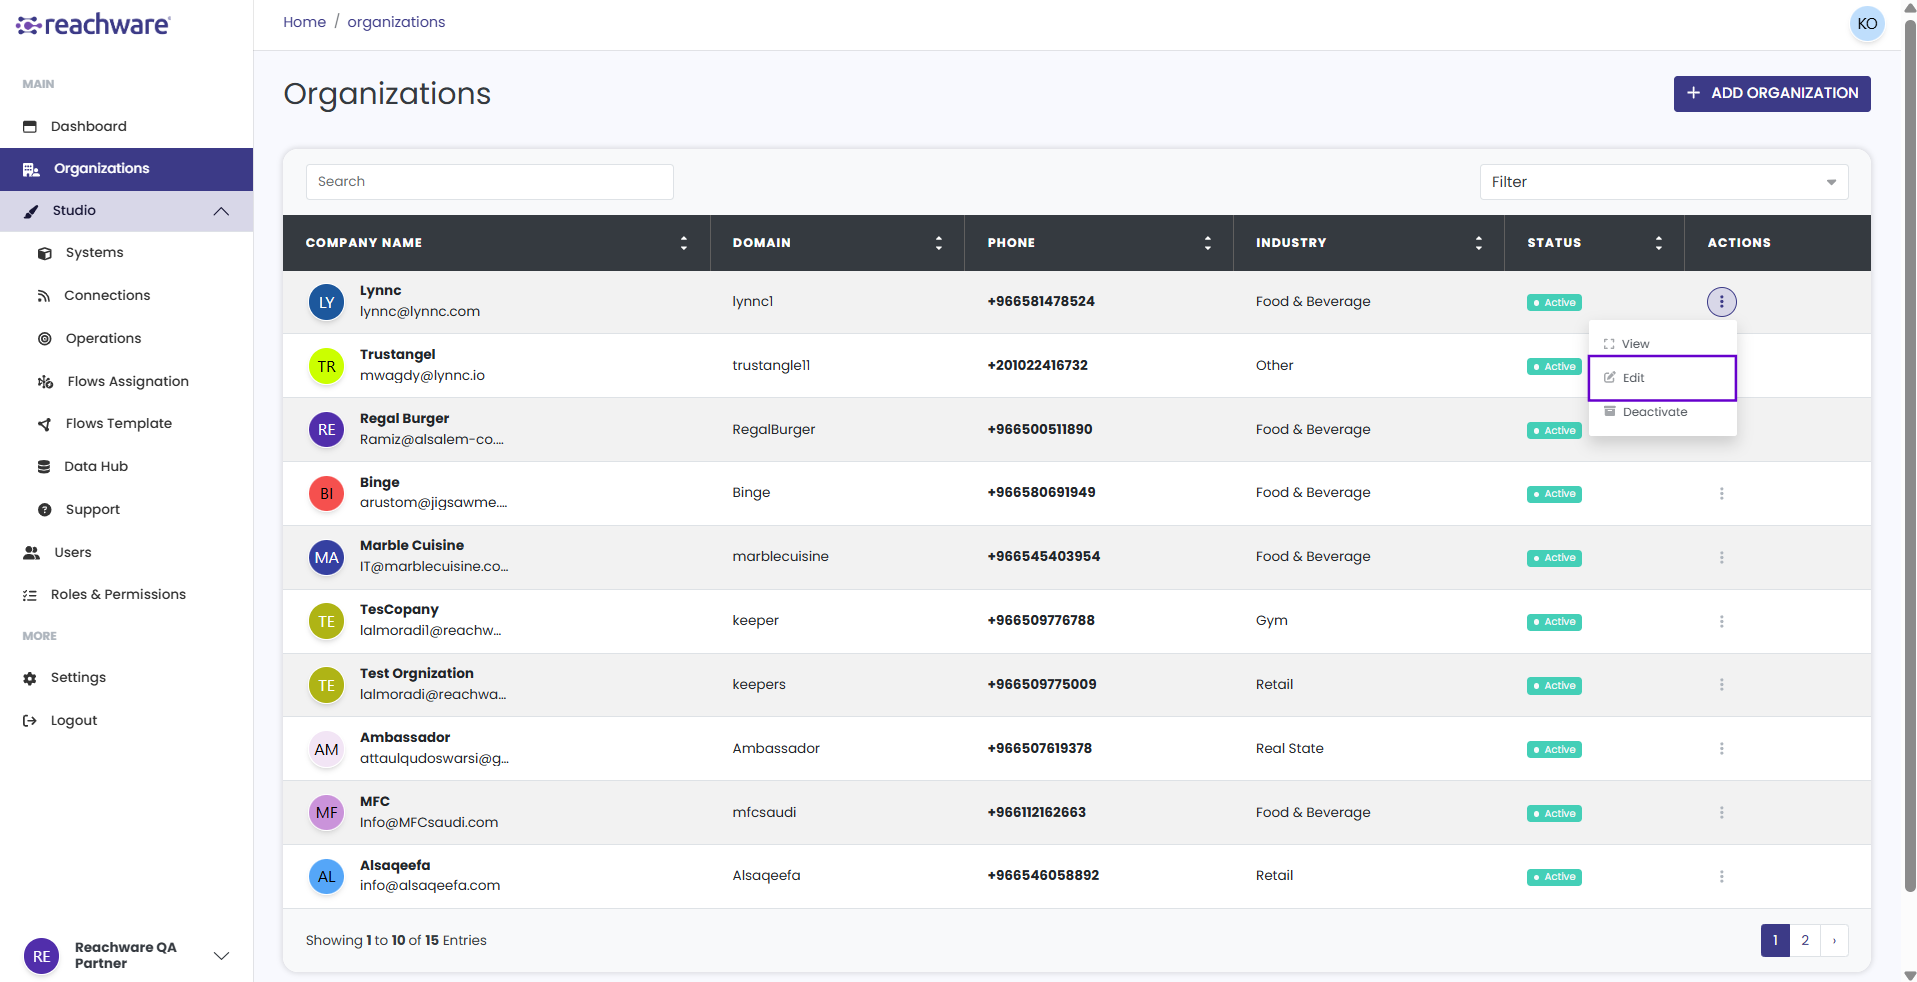Click Info@MFCsaudi.com email text
Image resolution: width=1917 pixels, height=982 pixels.
click(x=429, y=823)
